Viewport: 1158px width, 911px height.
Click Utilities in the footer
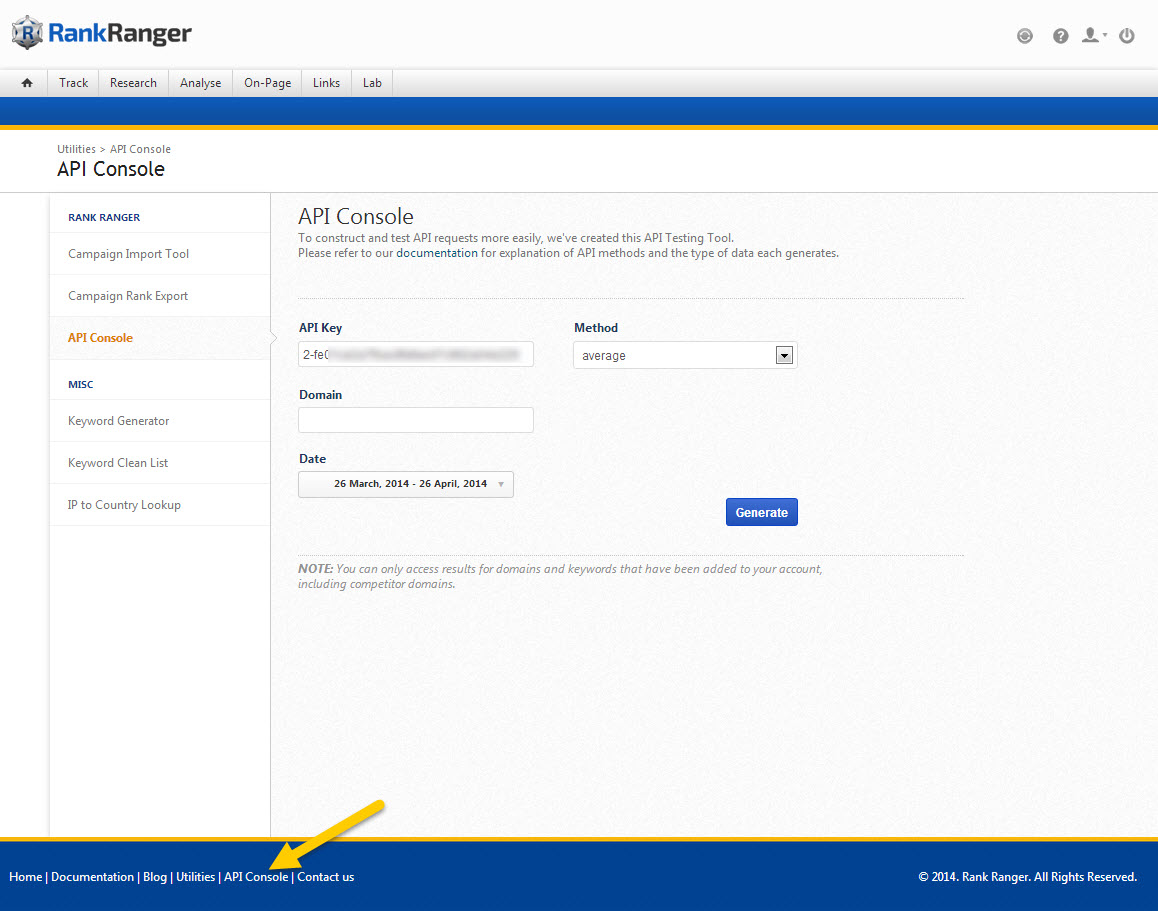pyautogui.click(x=195, y=877)
